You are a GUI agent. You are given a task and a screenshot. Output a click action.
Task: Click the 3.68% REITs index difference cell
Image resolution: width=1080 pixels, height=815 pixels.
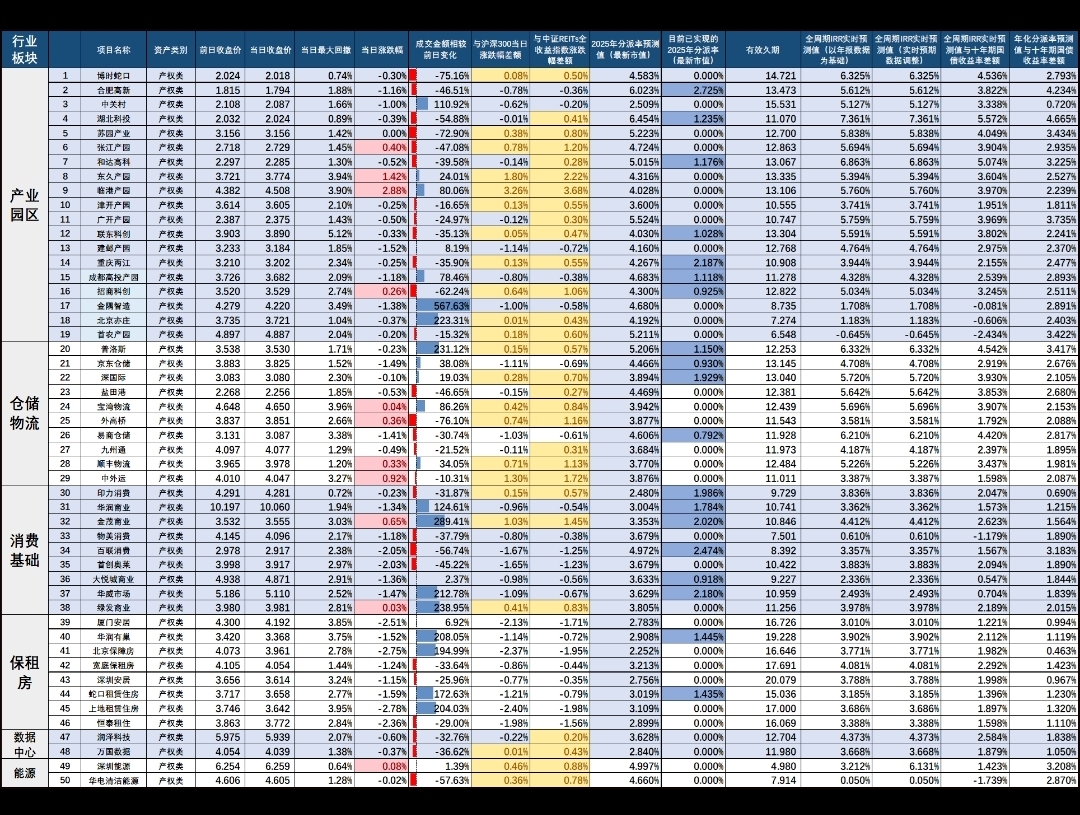[560, 191]
